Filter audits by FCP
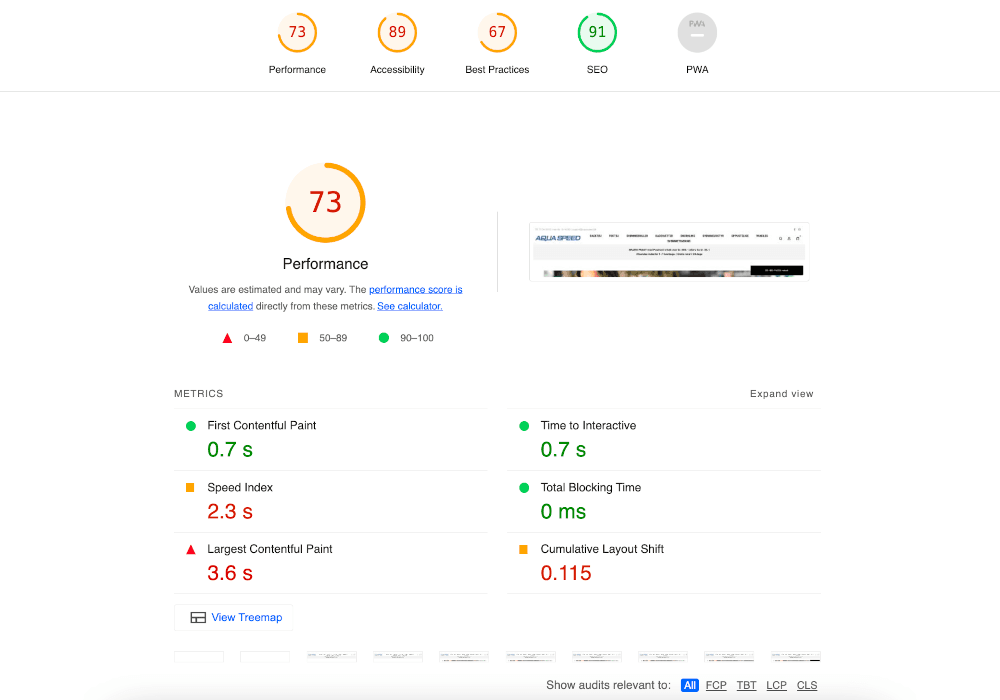This screenshot has height=700, width=1000. (x=716, y=685)
